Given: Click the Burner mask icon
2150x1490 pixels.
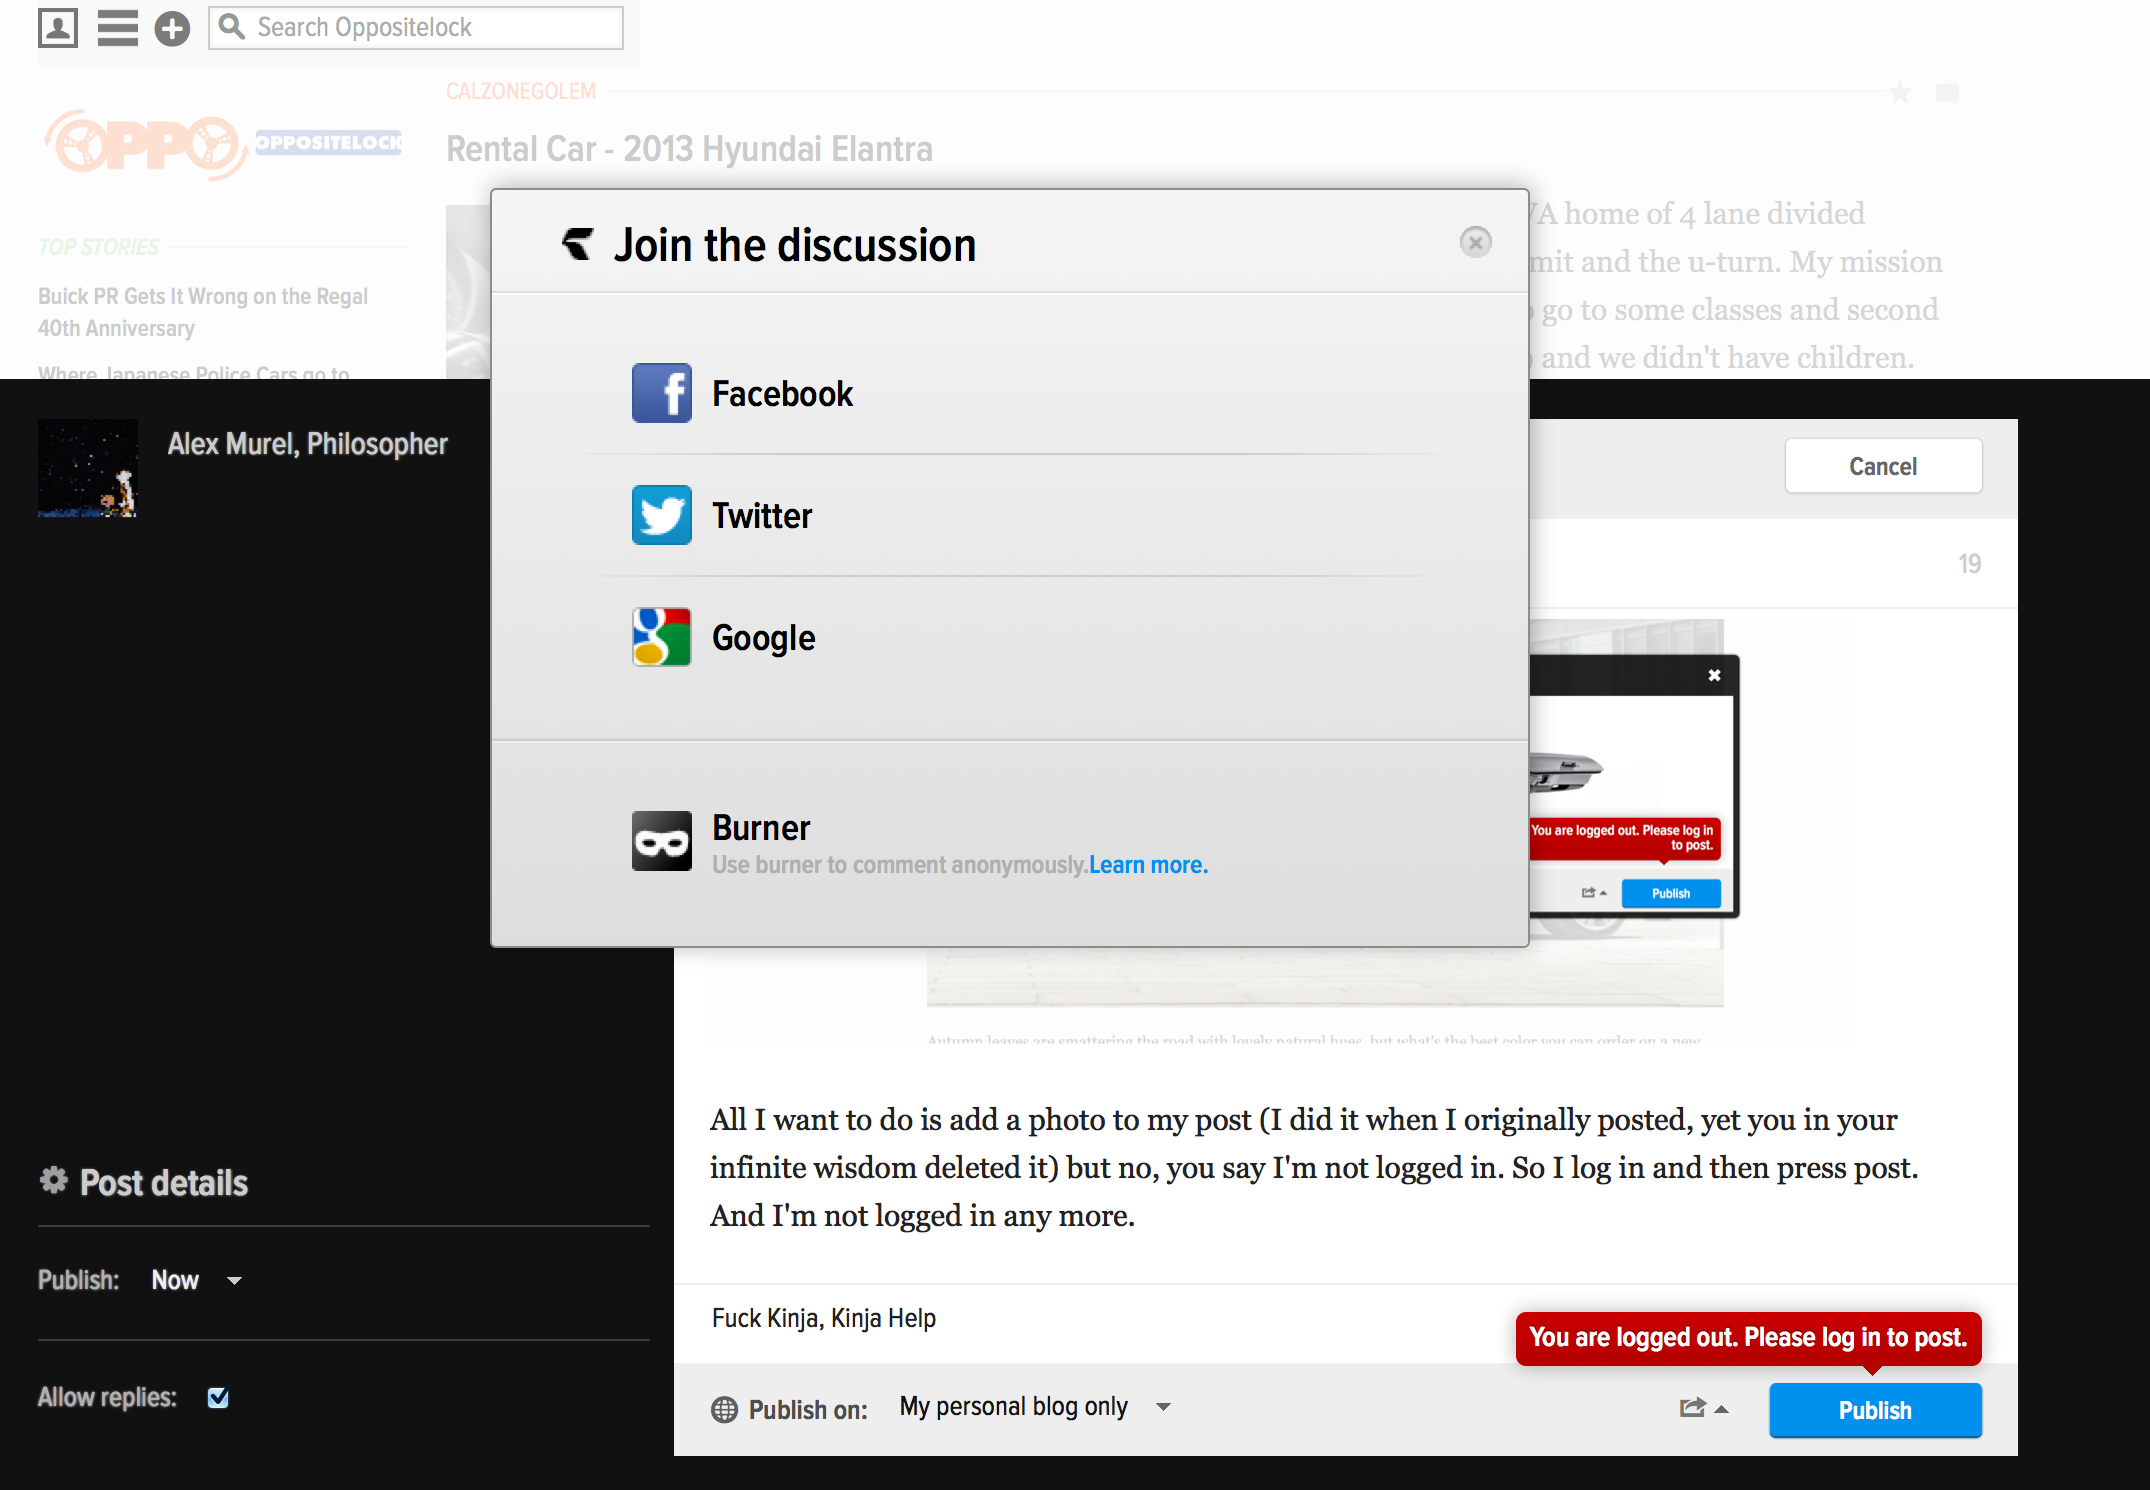Looking at the screenshot, I should [x=661, y=841].
